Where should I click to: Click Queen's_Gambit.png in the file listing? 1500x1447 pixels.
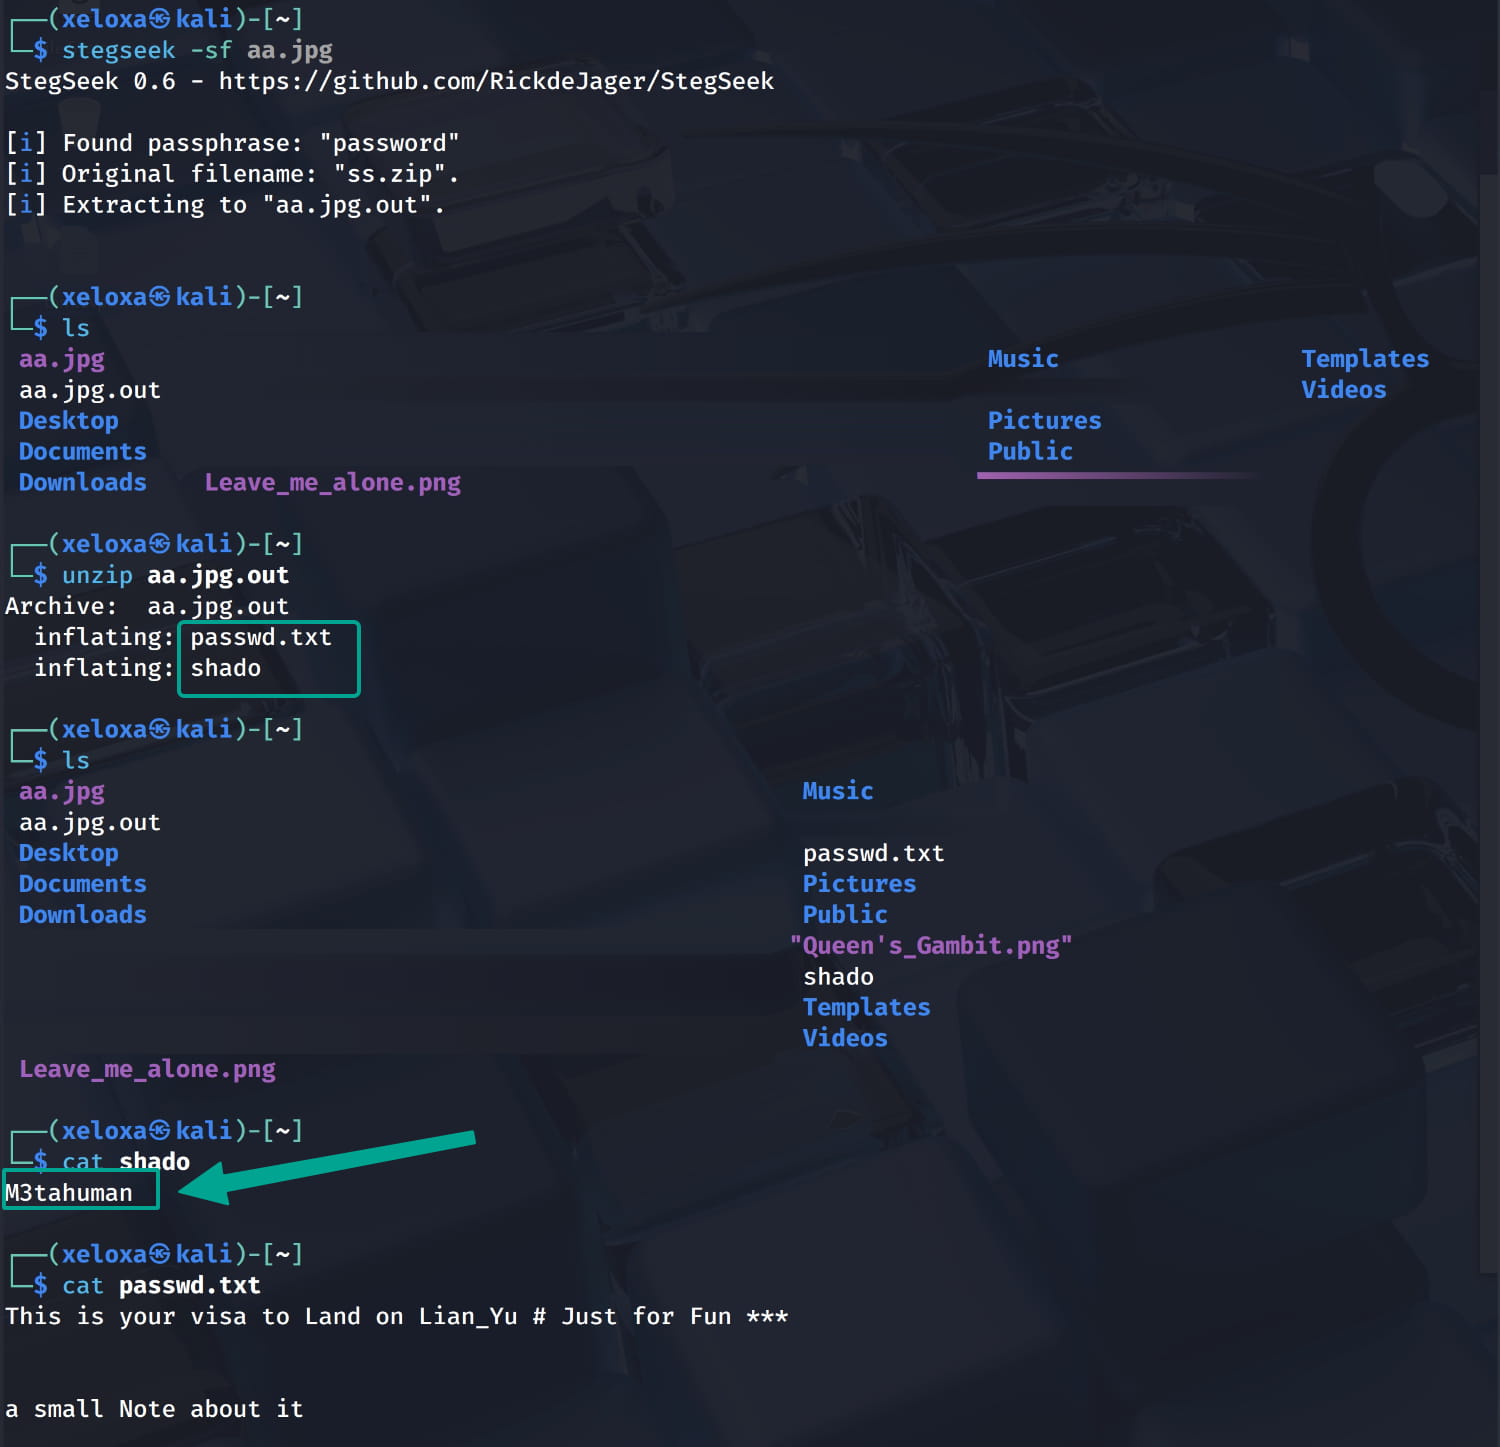coord(930,946)
